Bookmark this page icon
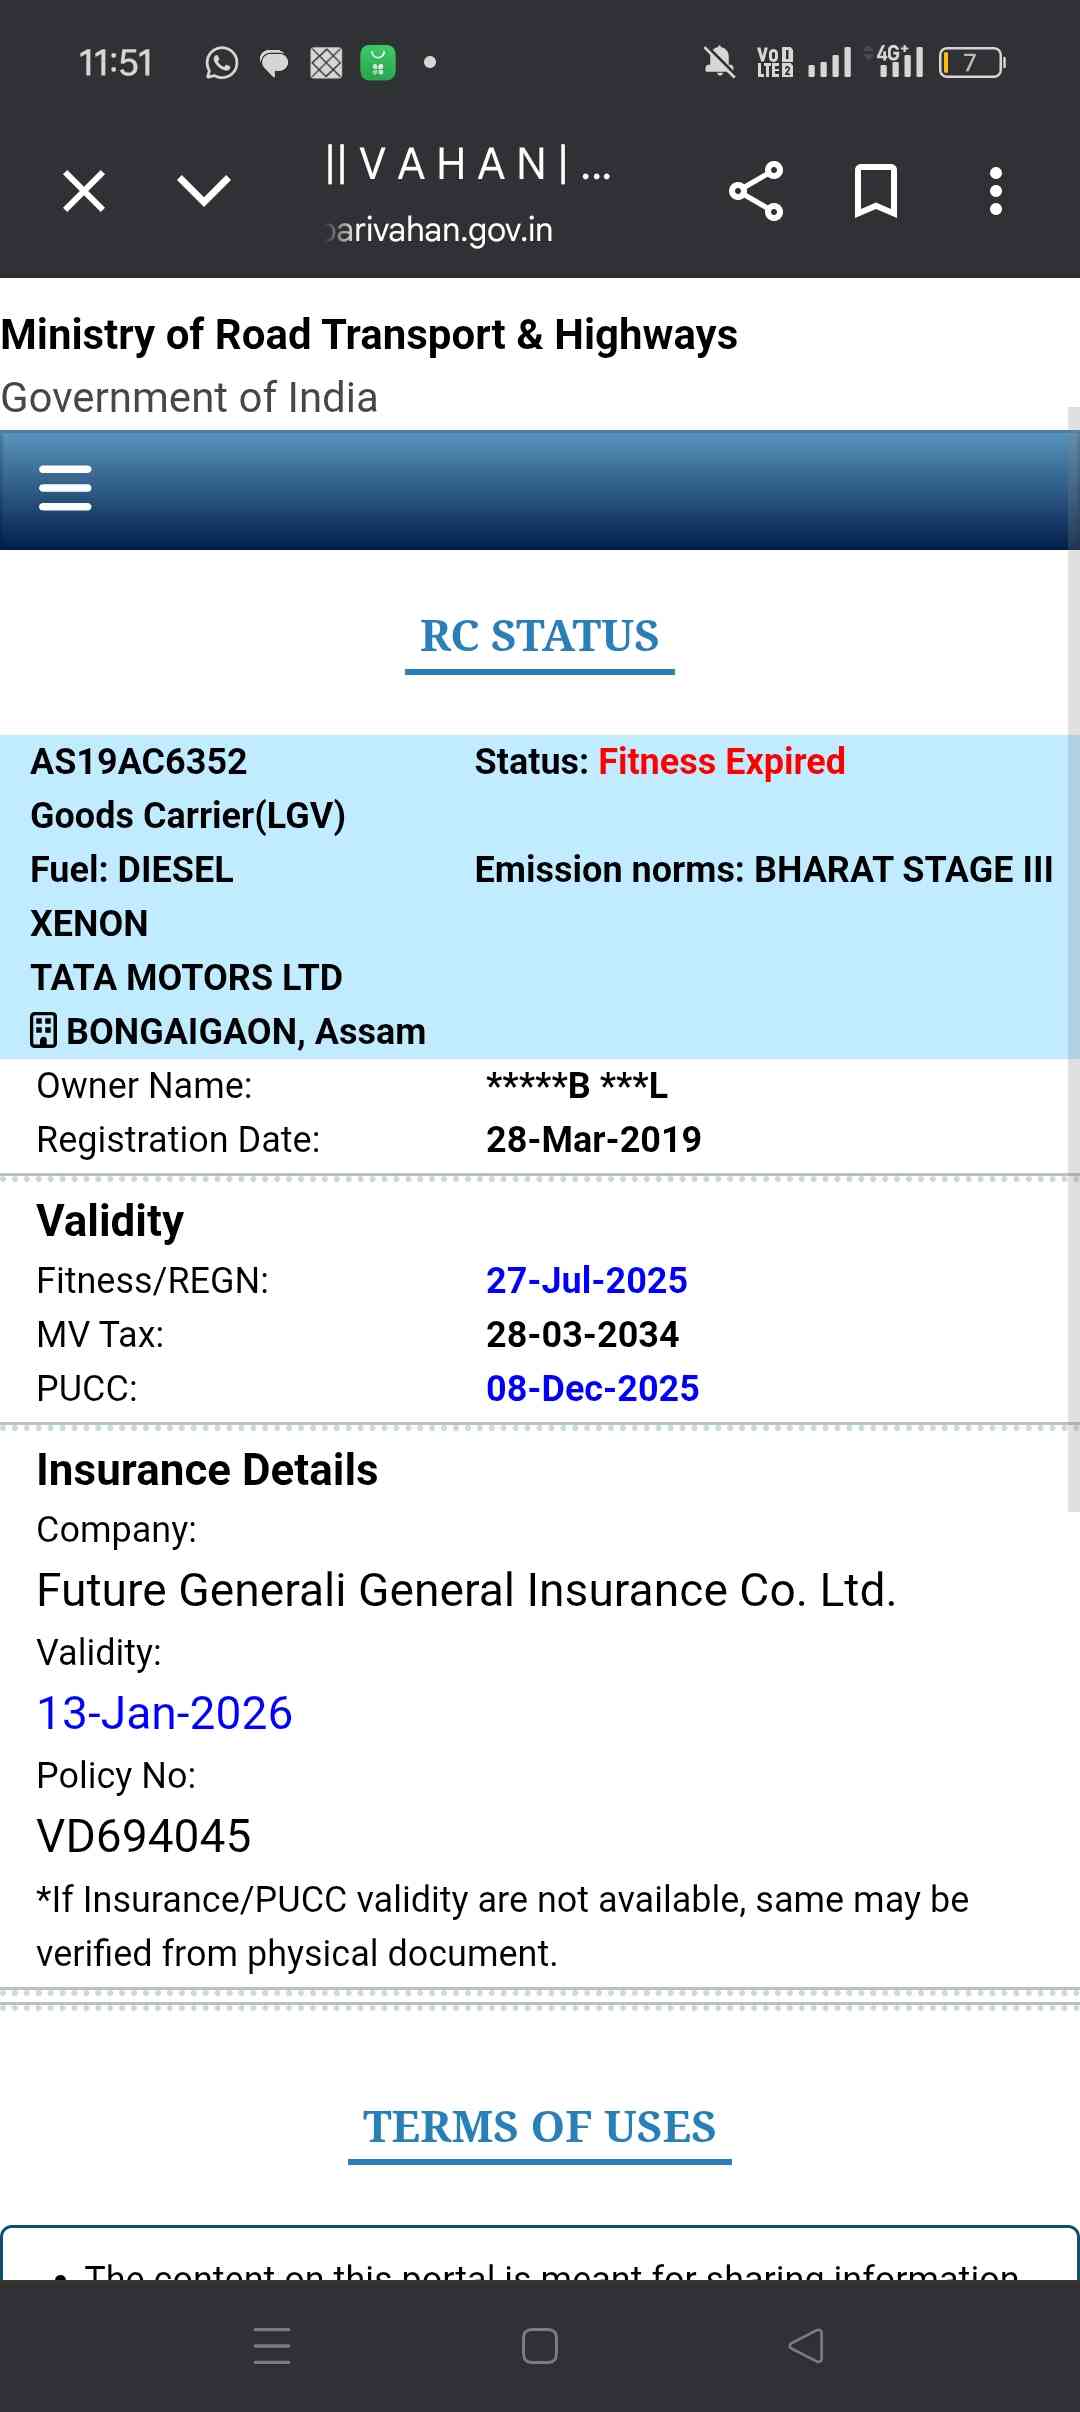 click(x=875, y=191)
